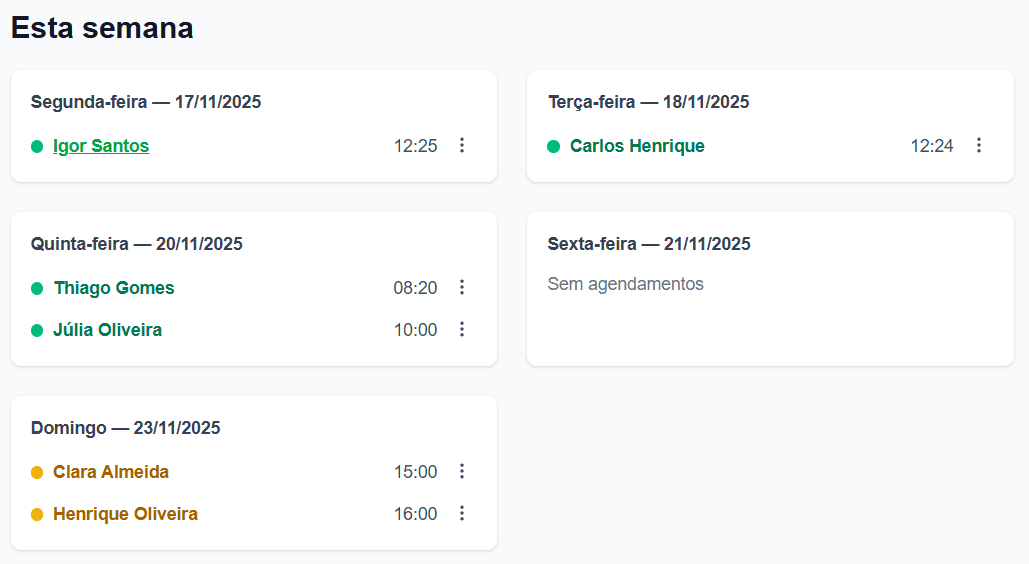The width and height of the screenshot is (1029, 564).
Task: Open Thiago Gomes's appointment
Action: click(x=114, y=288)
